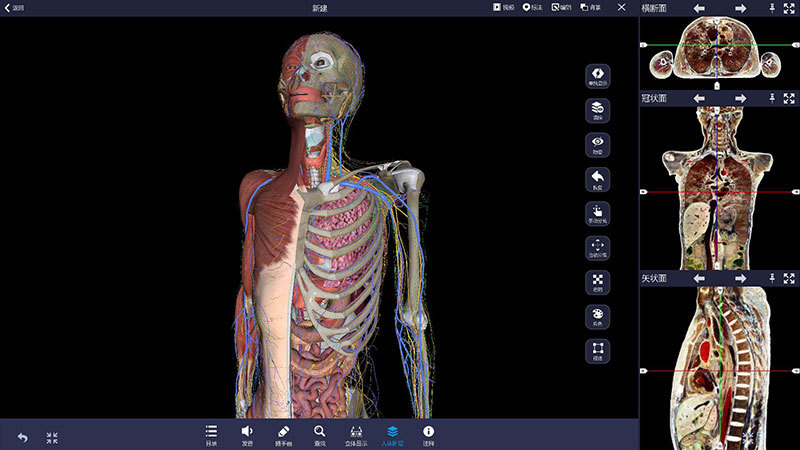The height and width of the screenshot is (450, 800).
Task: Open the blue layers panel icon
Action: point(392,436)
